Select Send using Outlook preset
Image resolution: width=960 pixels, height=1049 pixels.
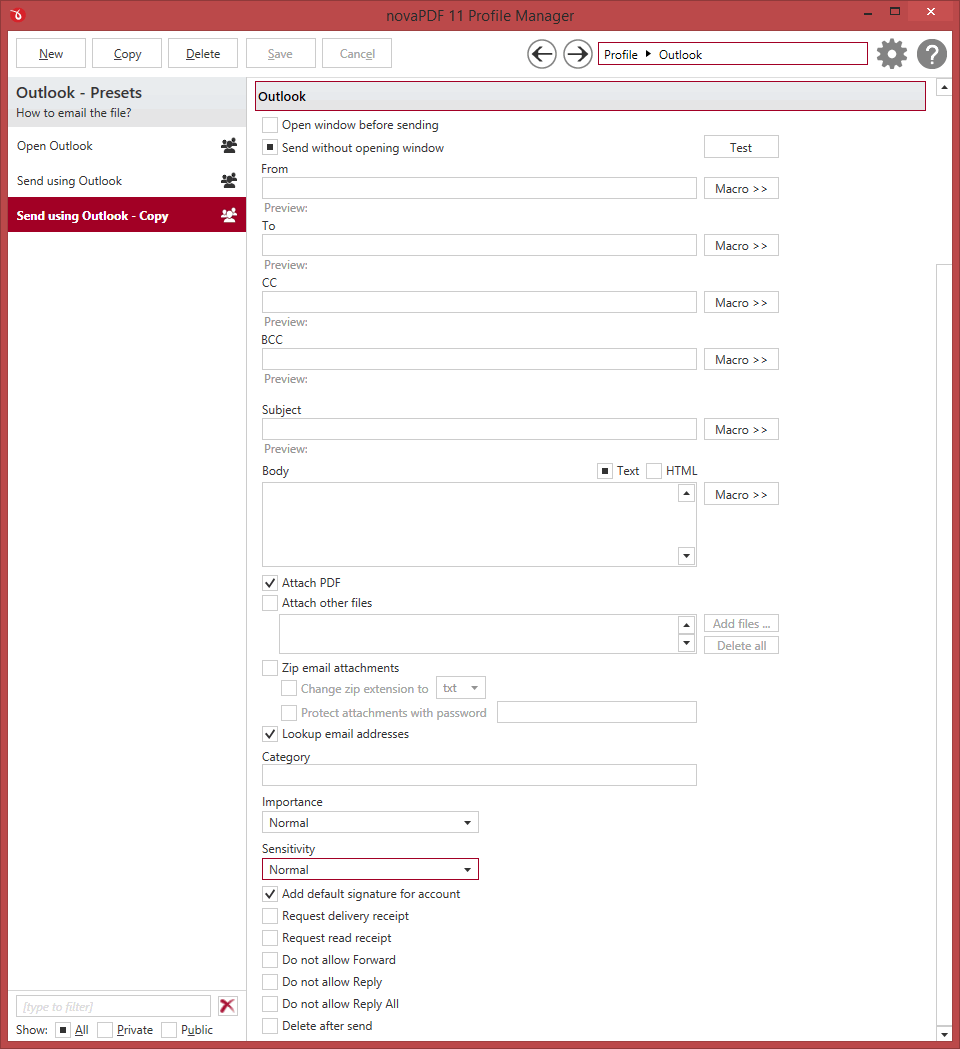point(127,181)
